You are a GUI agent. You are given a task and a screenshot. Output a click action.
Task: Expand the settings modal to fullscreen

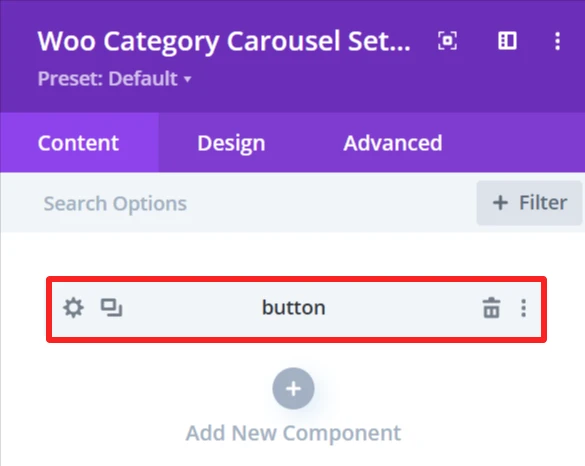447,41
